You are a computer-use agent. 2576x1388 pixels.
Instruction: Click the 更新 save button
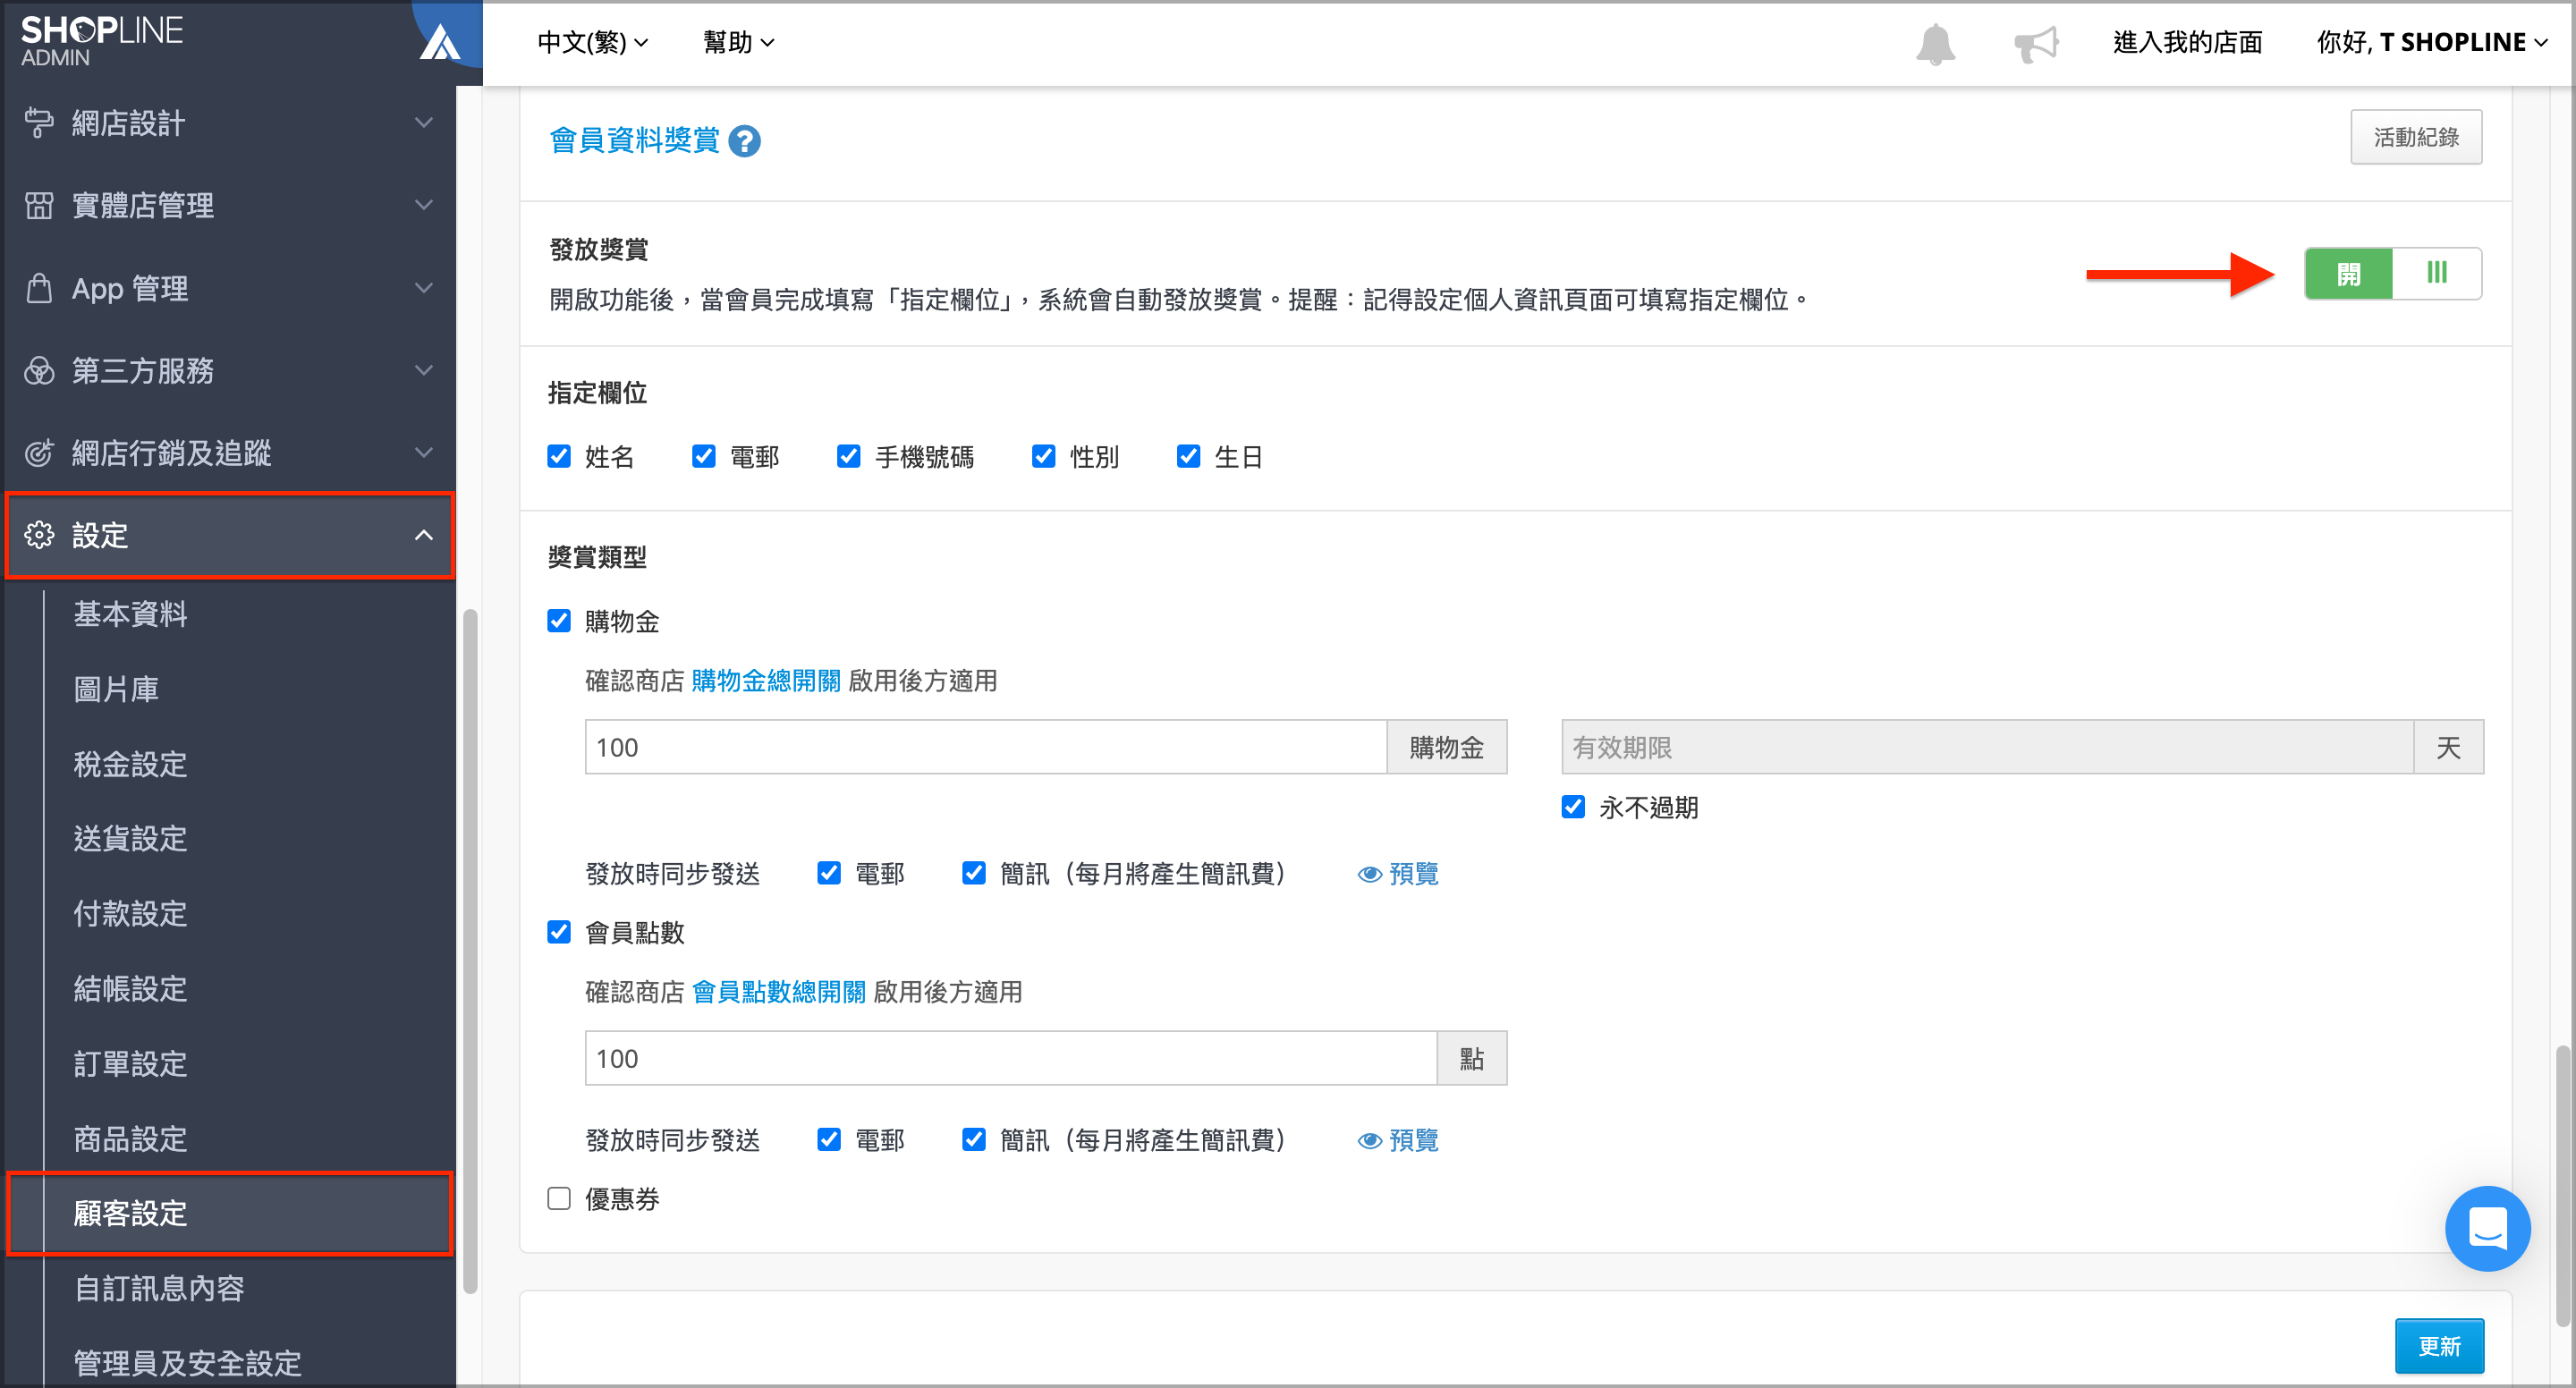(x=2438, y=1346)
